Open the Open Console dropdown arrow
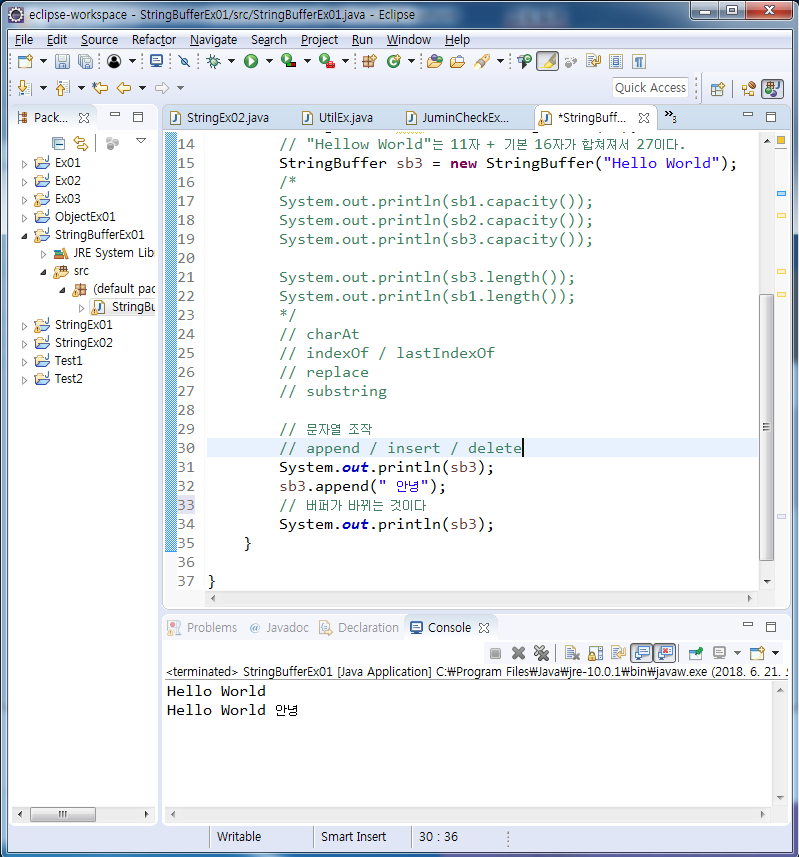Viewport: 799px width, 857px height. [776, 653]
